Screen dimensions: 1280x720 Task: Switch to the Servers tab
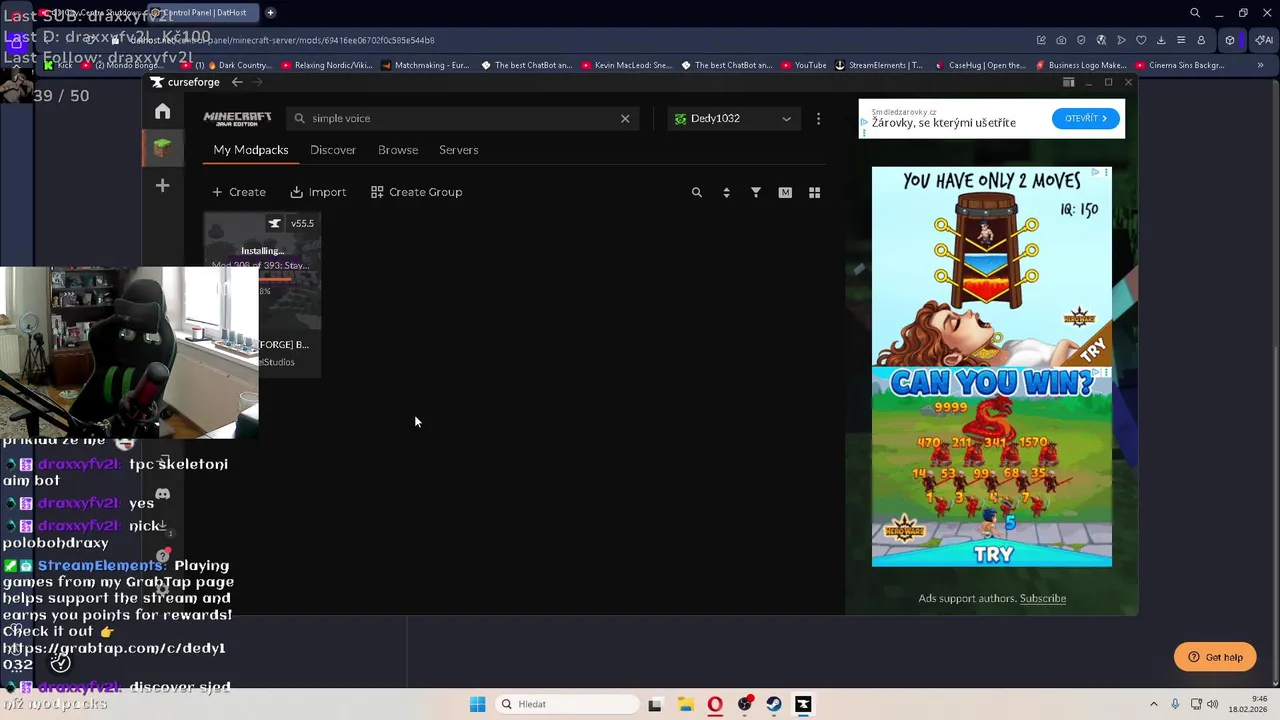[x=459, y=150]
